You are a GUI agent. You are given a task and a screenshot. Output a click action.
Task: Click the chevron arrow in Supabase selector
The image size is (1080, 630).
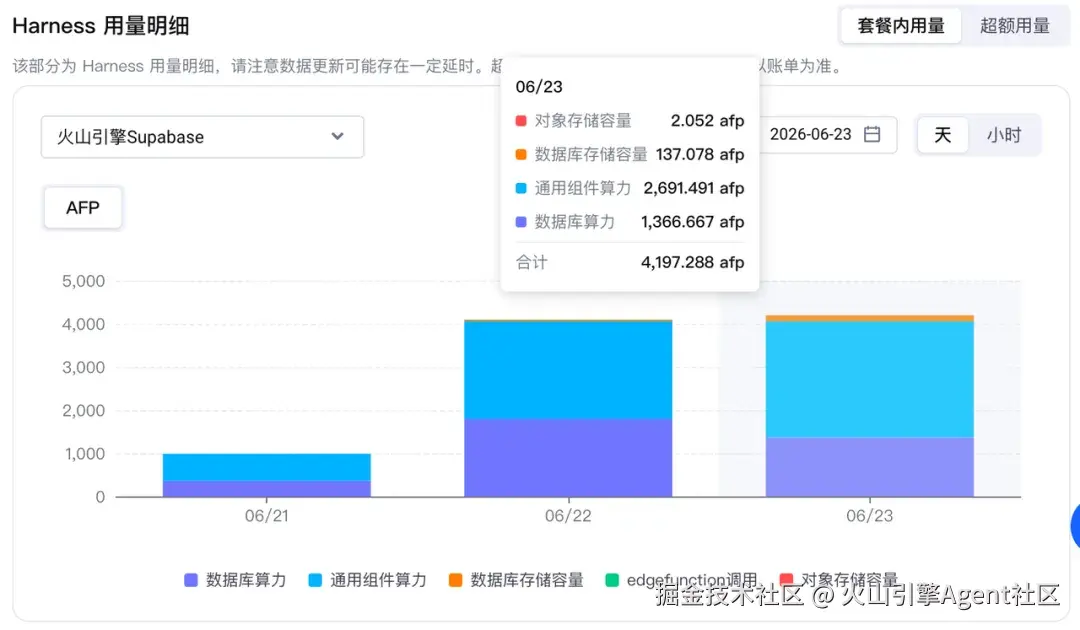click(x=338, y=136)
